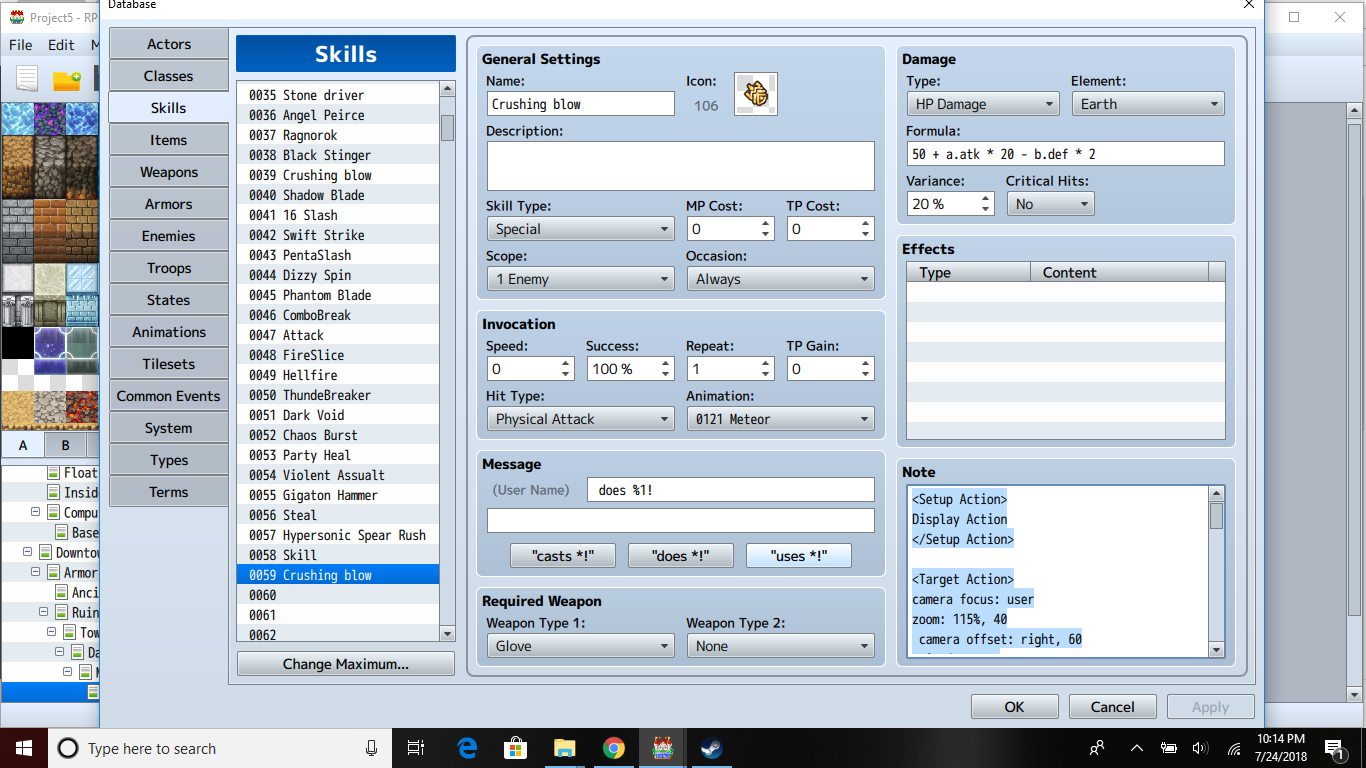Launch Steam from the taskbar
This screenshot has width=1366, height=768.
(x=712, y=748)
